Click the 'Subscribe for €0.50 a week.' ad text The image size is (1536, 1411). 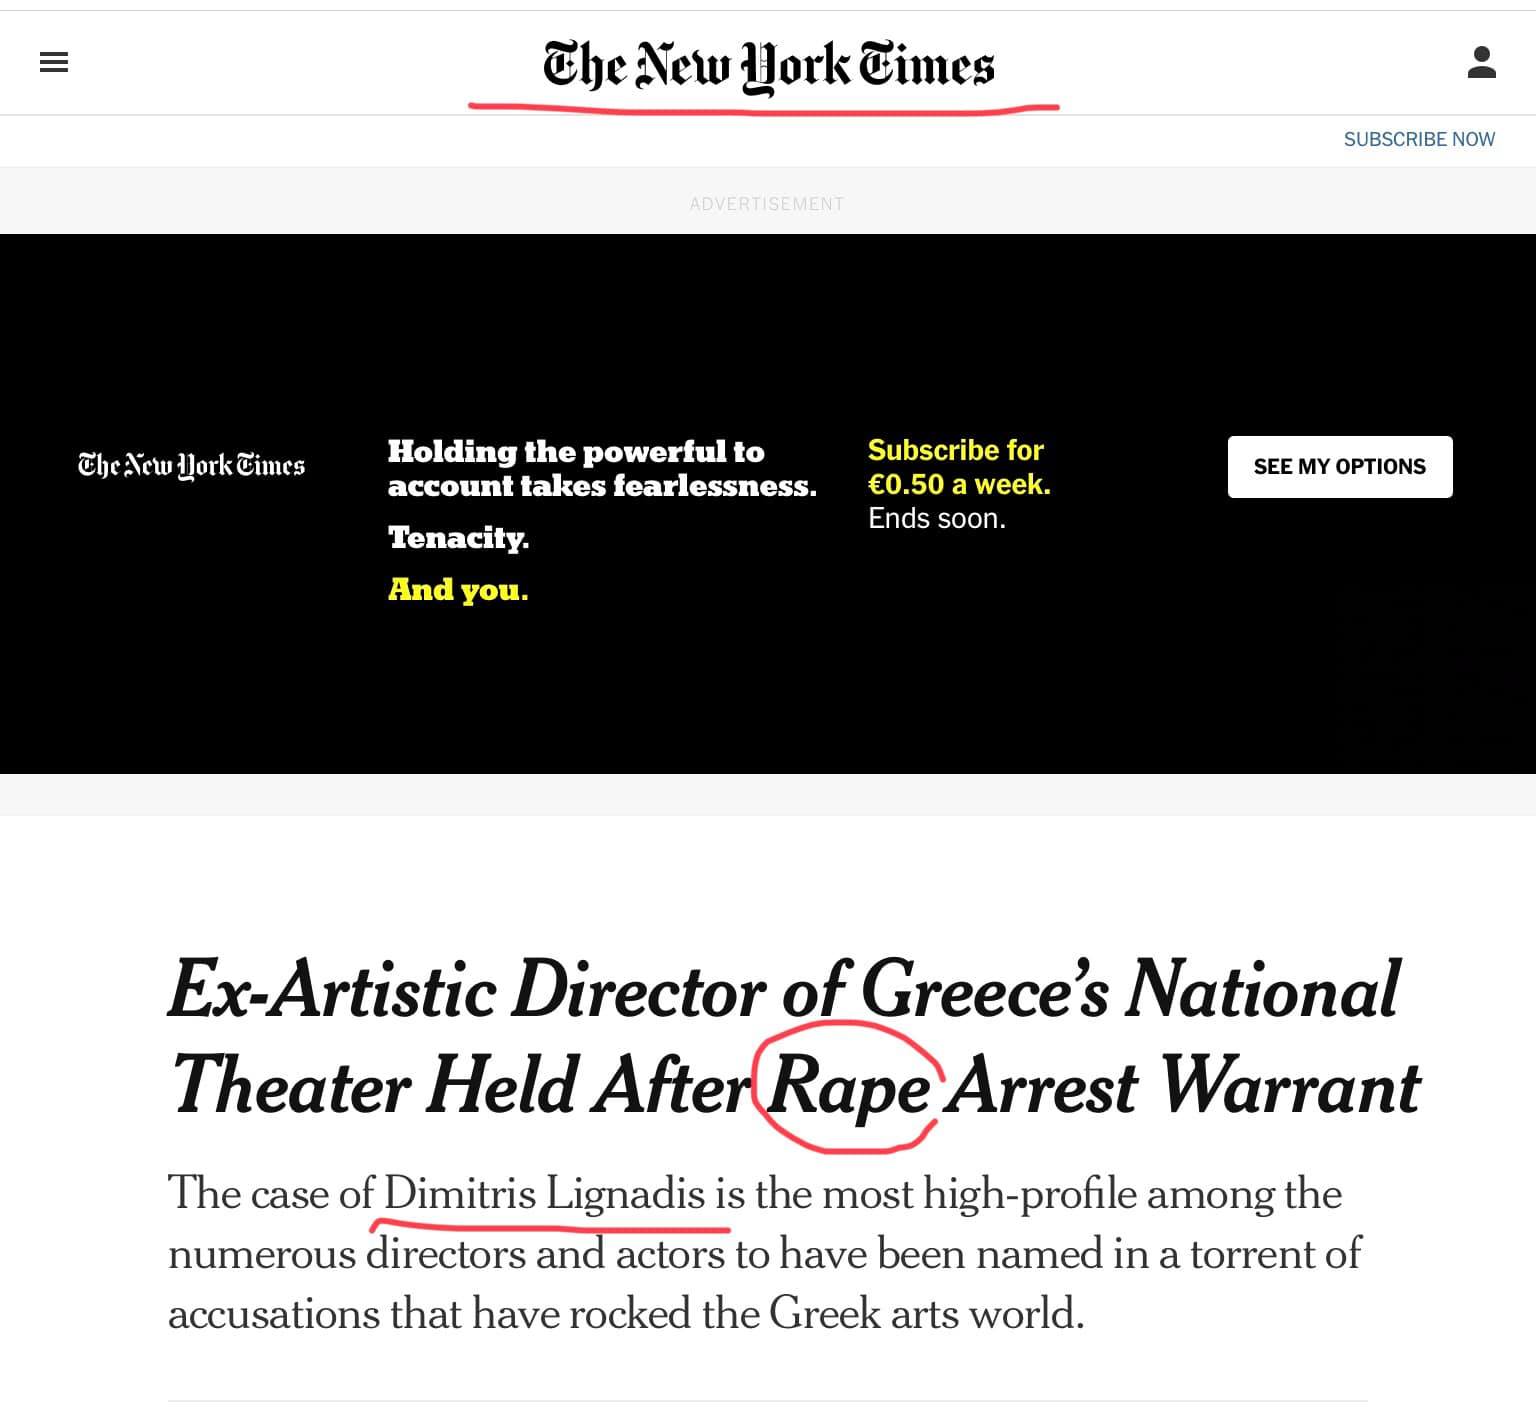click(959, 467)
